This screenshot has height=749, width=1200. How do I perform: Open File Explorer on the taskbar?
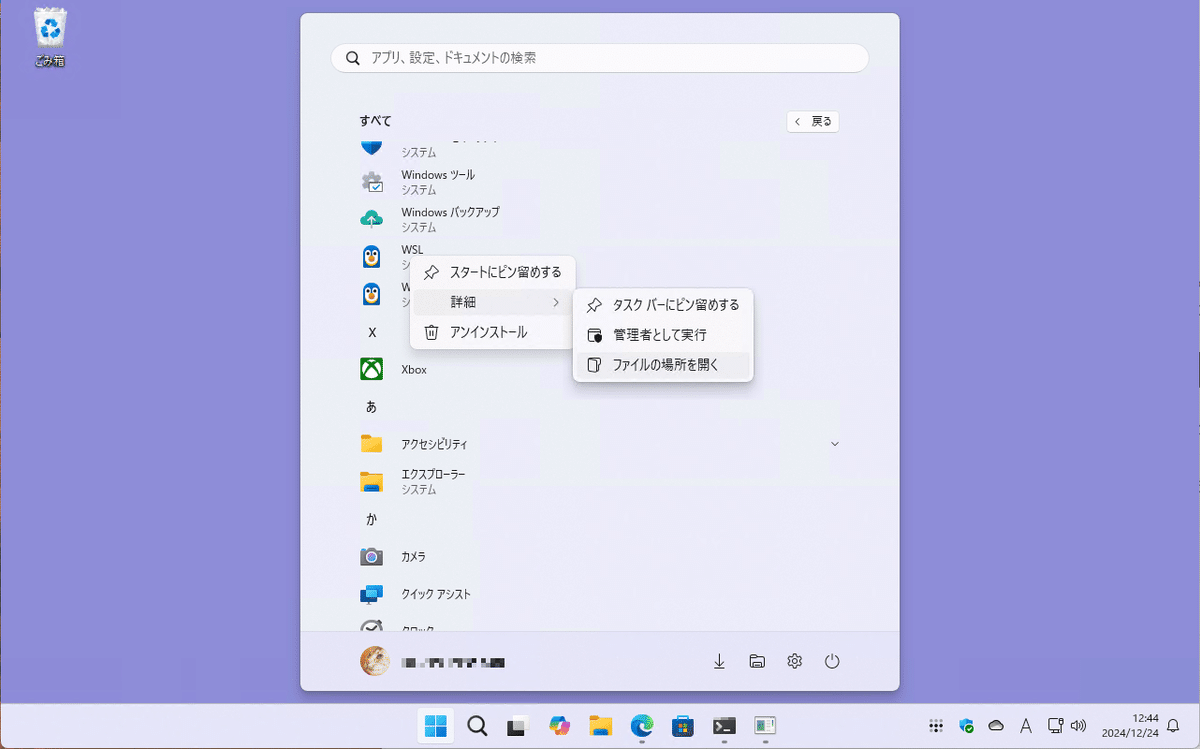[x=600, y=726]
